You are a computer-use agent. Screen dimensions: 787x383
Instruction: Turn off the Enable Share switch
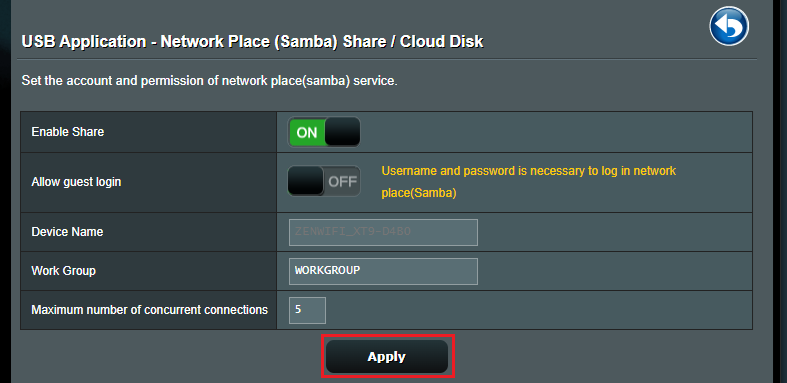coord(324,132)
